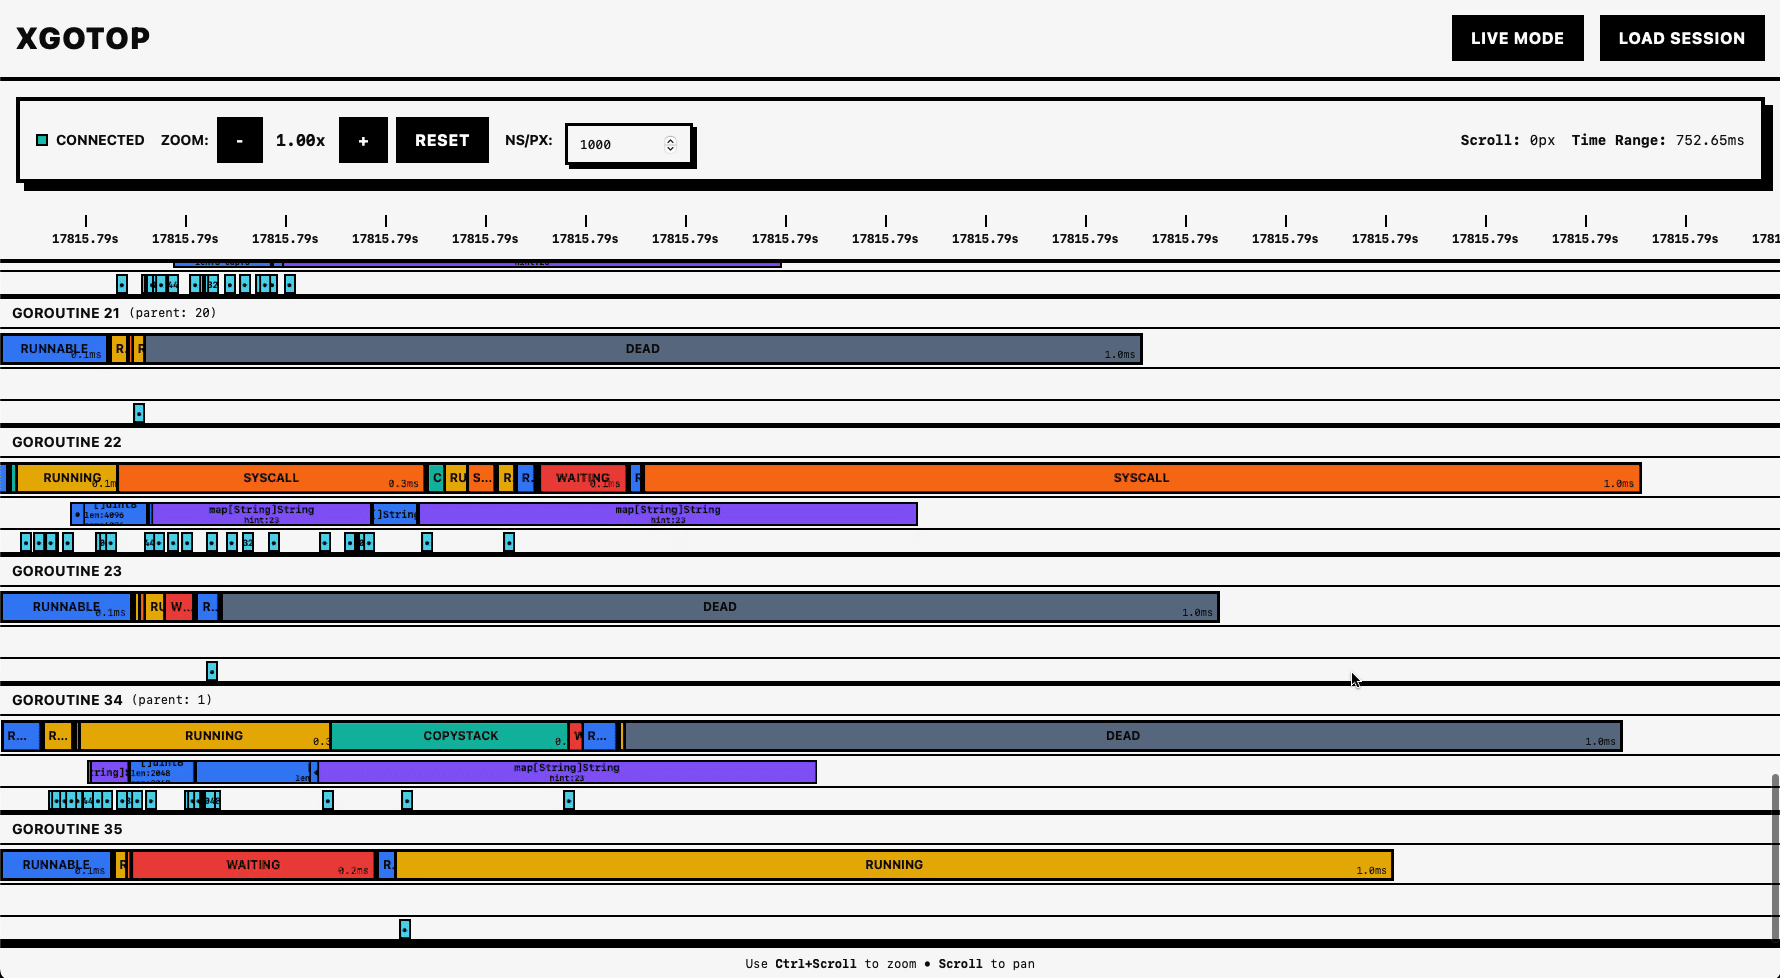
Task: Click the DEAD segment in Goroutine 23
Action: (x=719, y=607)
